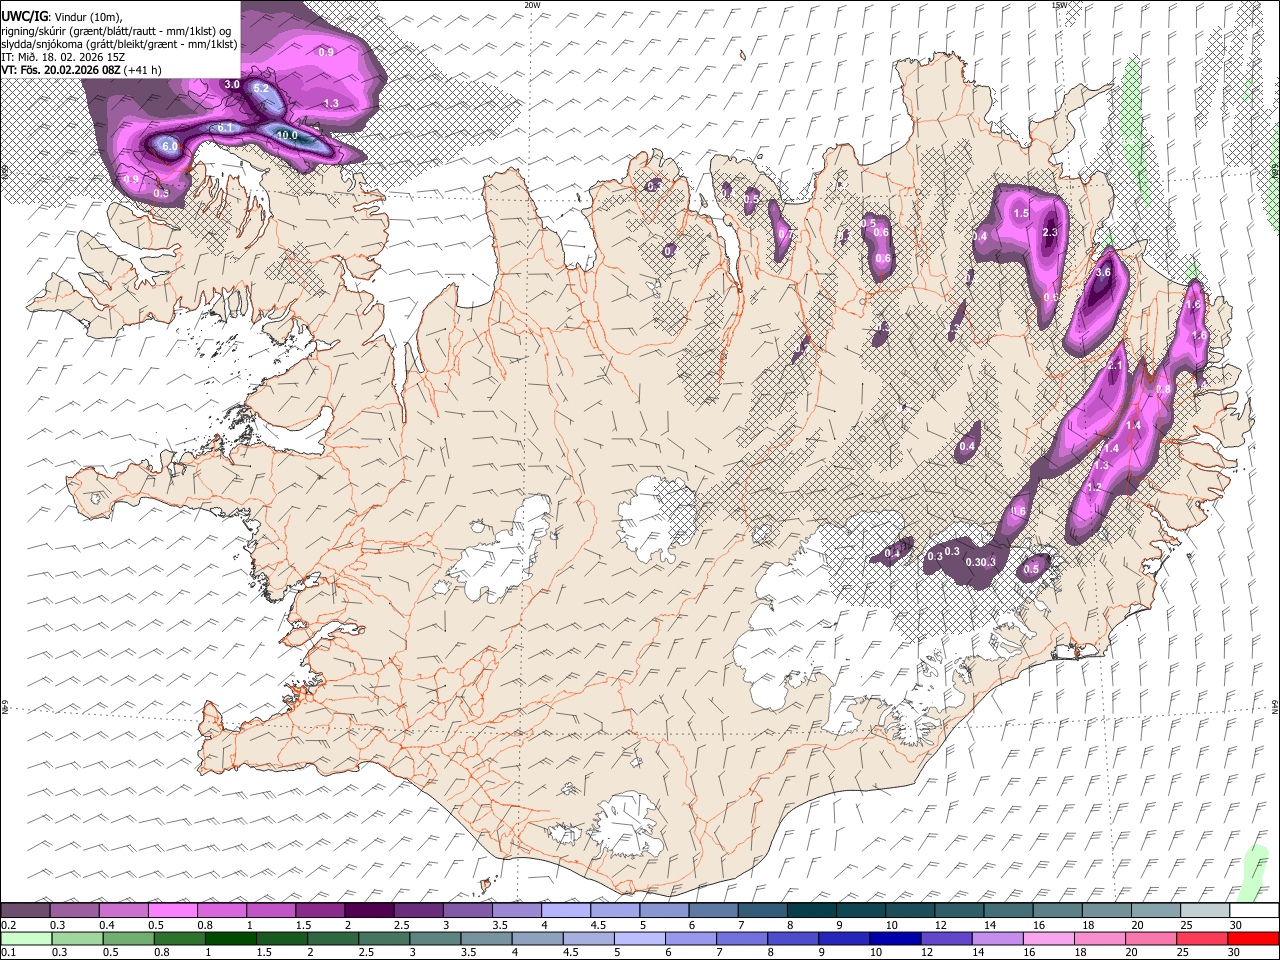Click the 6.1 snowfall value on the map
This screenshot has width=1280, height=960.
(225, 128)
